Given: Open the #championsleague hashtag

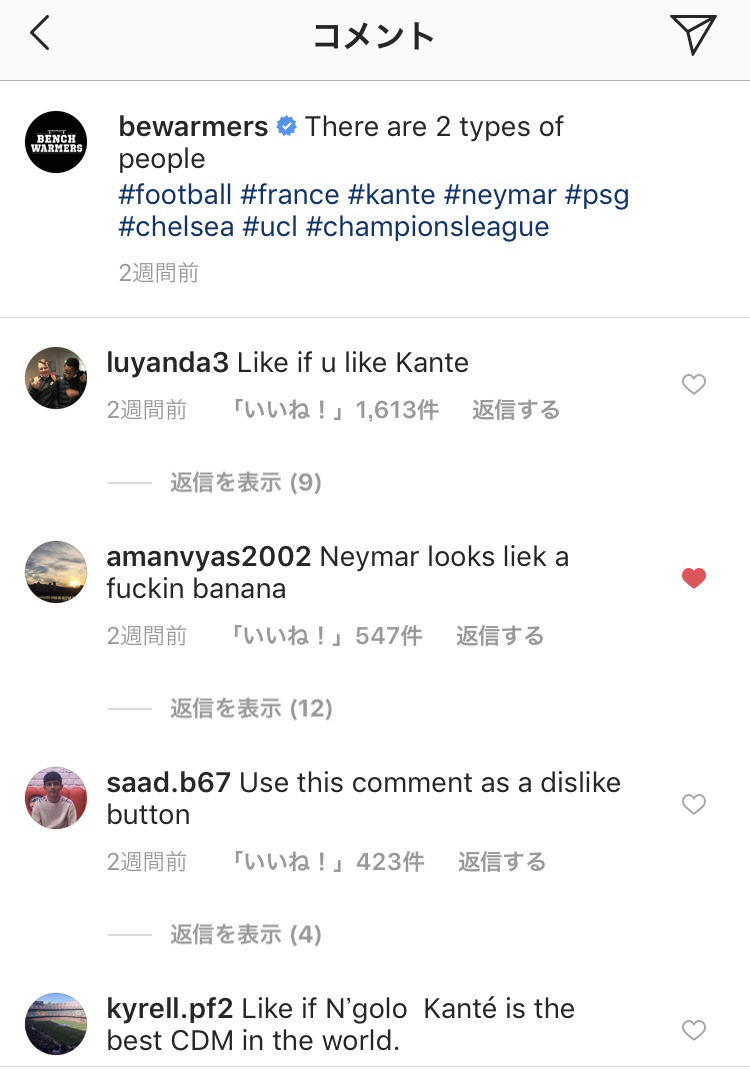Looking at the screenshot, I should (x=427, y=226).
